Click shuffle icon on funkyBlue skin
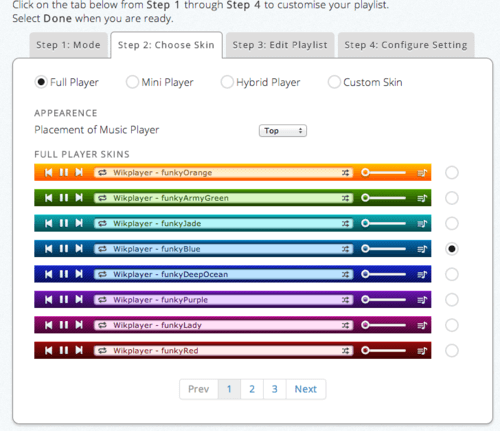 [345, 249]
